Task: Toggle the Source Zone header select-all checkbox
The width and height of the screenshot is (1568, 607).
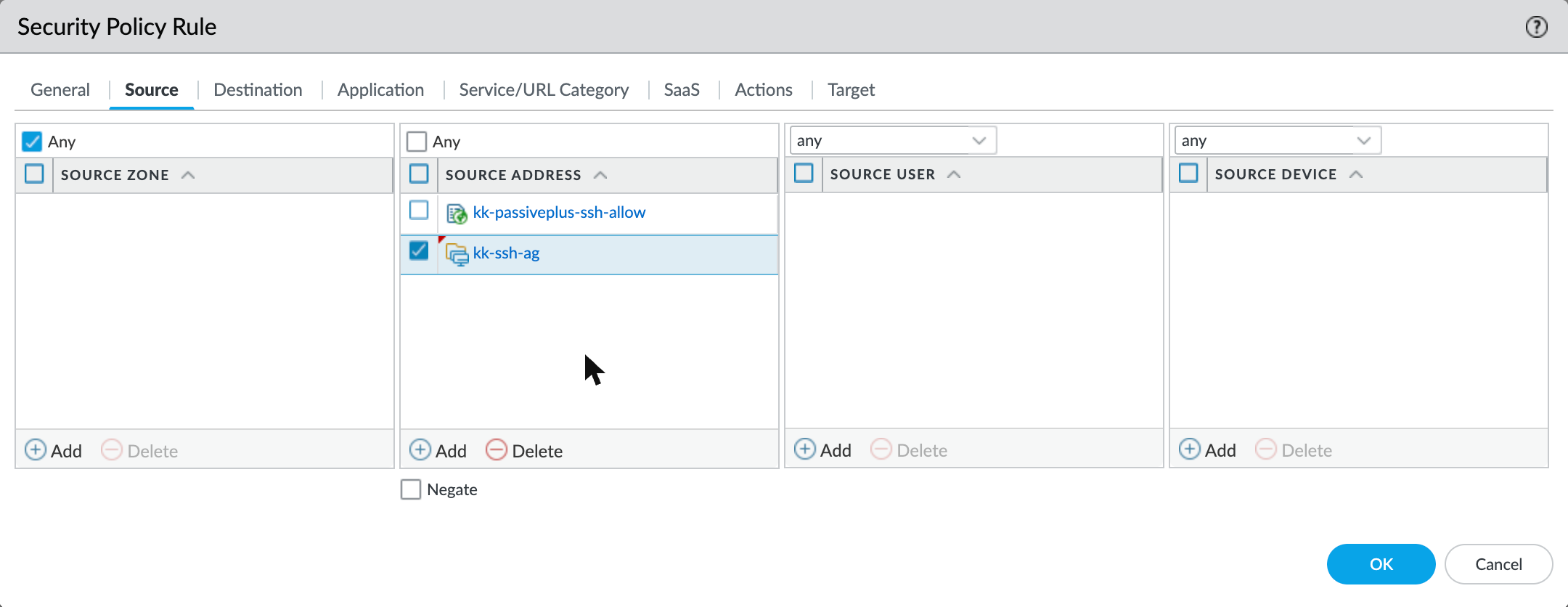Action: (35, 174)
